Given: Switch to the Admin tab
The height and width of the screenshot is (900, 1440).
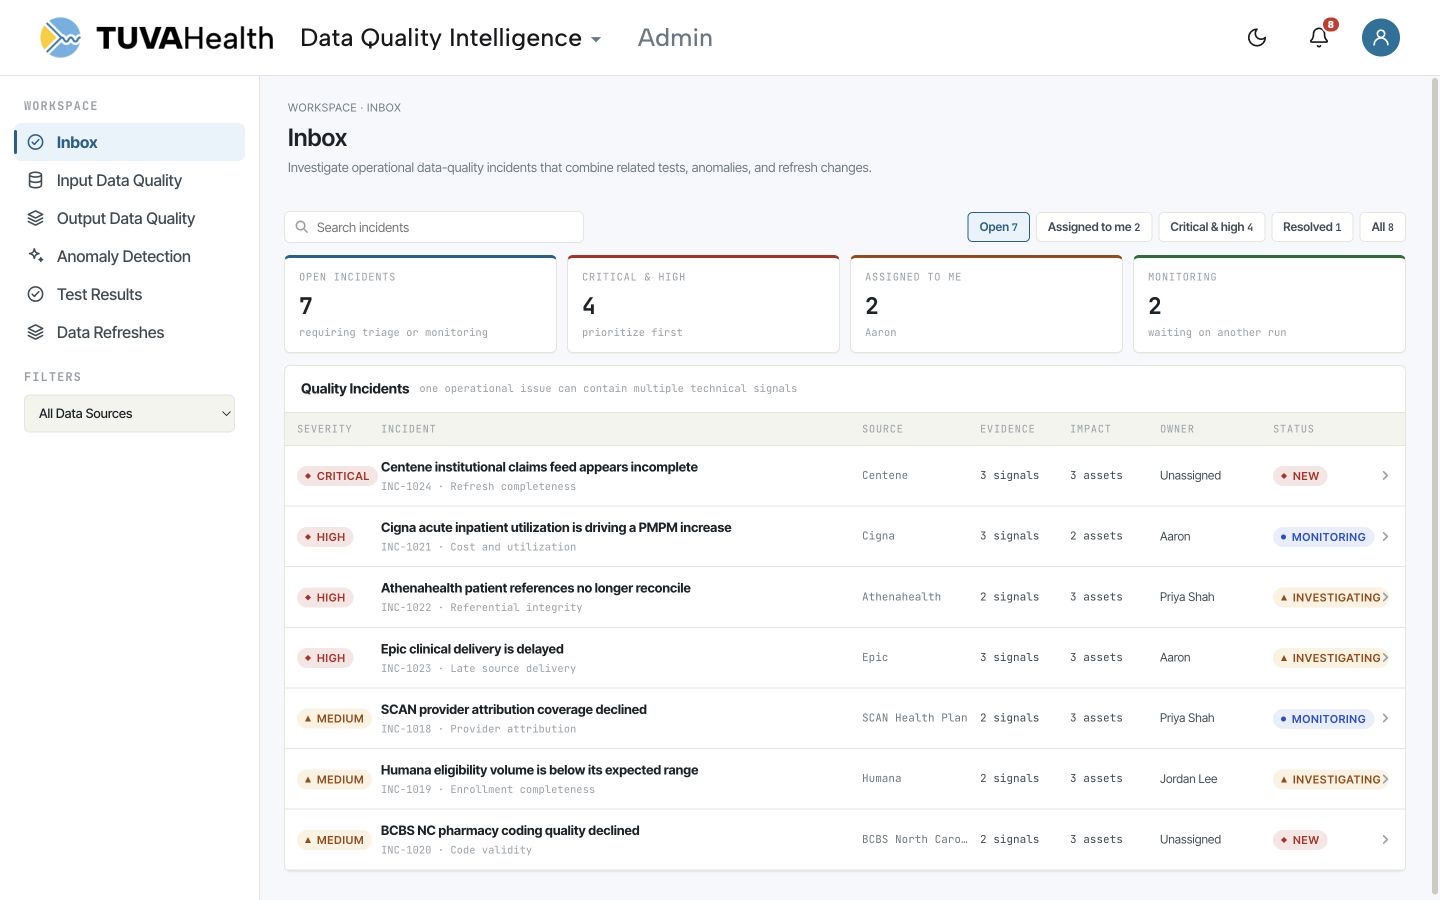Looking at the screenshot, I should point(675,38).
